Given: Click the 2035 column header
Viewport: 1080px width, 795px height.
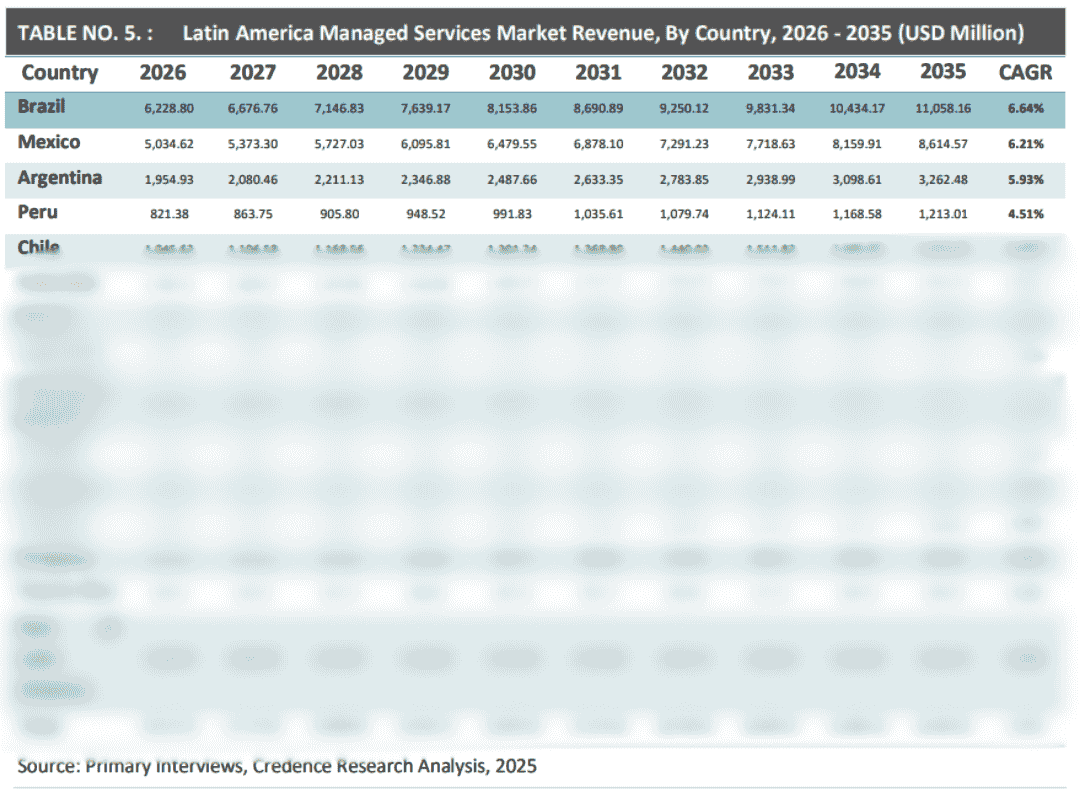Looking at the screenshot, I should point(942,71).
